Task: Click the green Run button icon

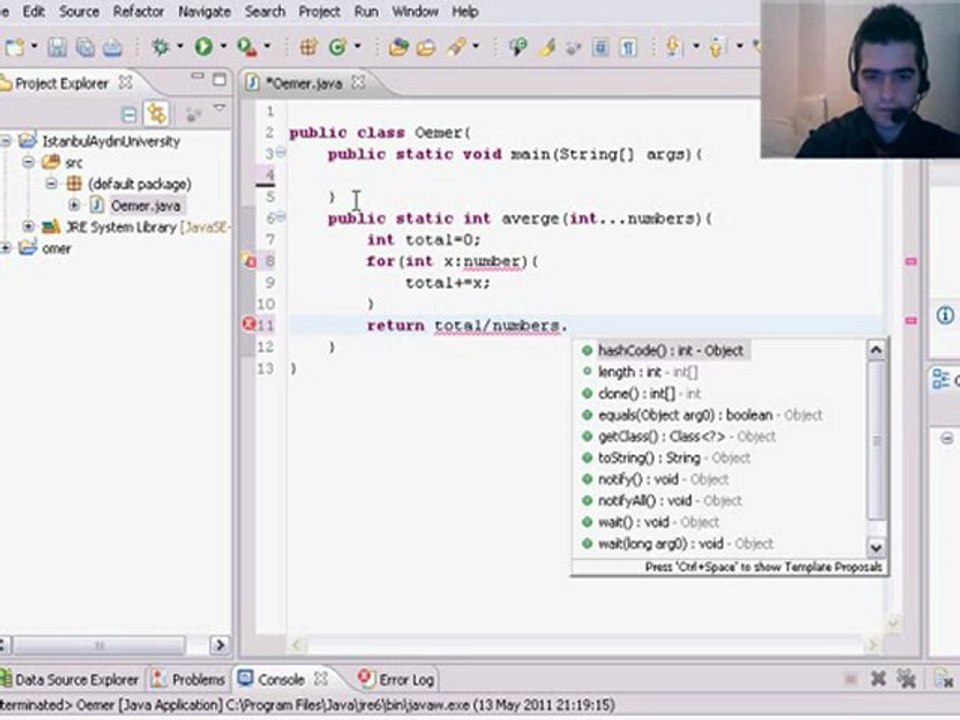Action: tap(204, 47)
